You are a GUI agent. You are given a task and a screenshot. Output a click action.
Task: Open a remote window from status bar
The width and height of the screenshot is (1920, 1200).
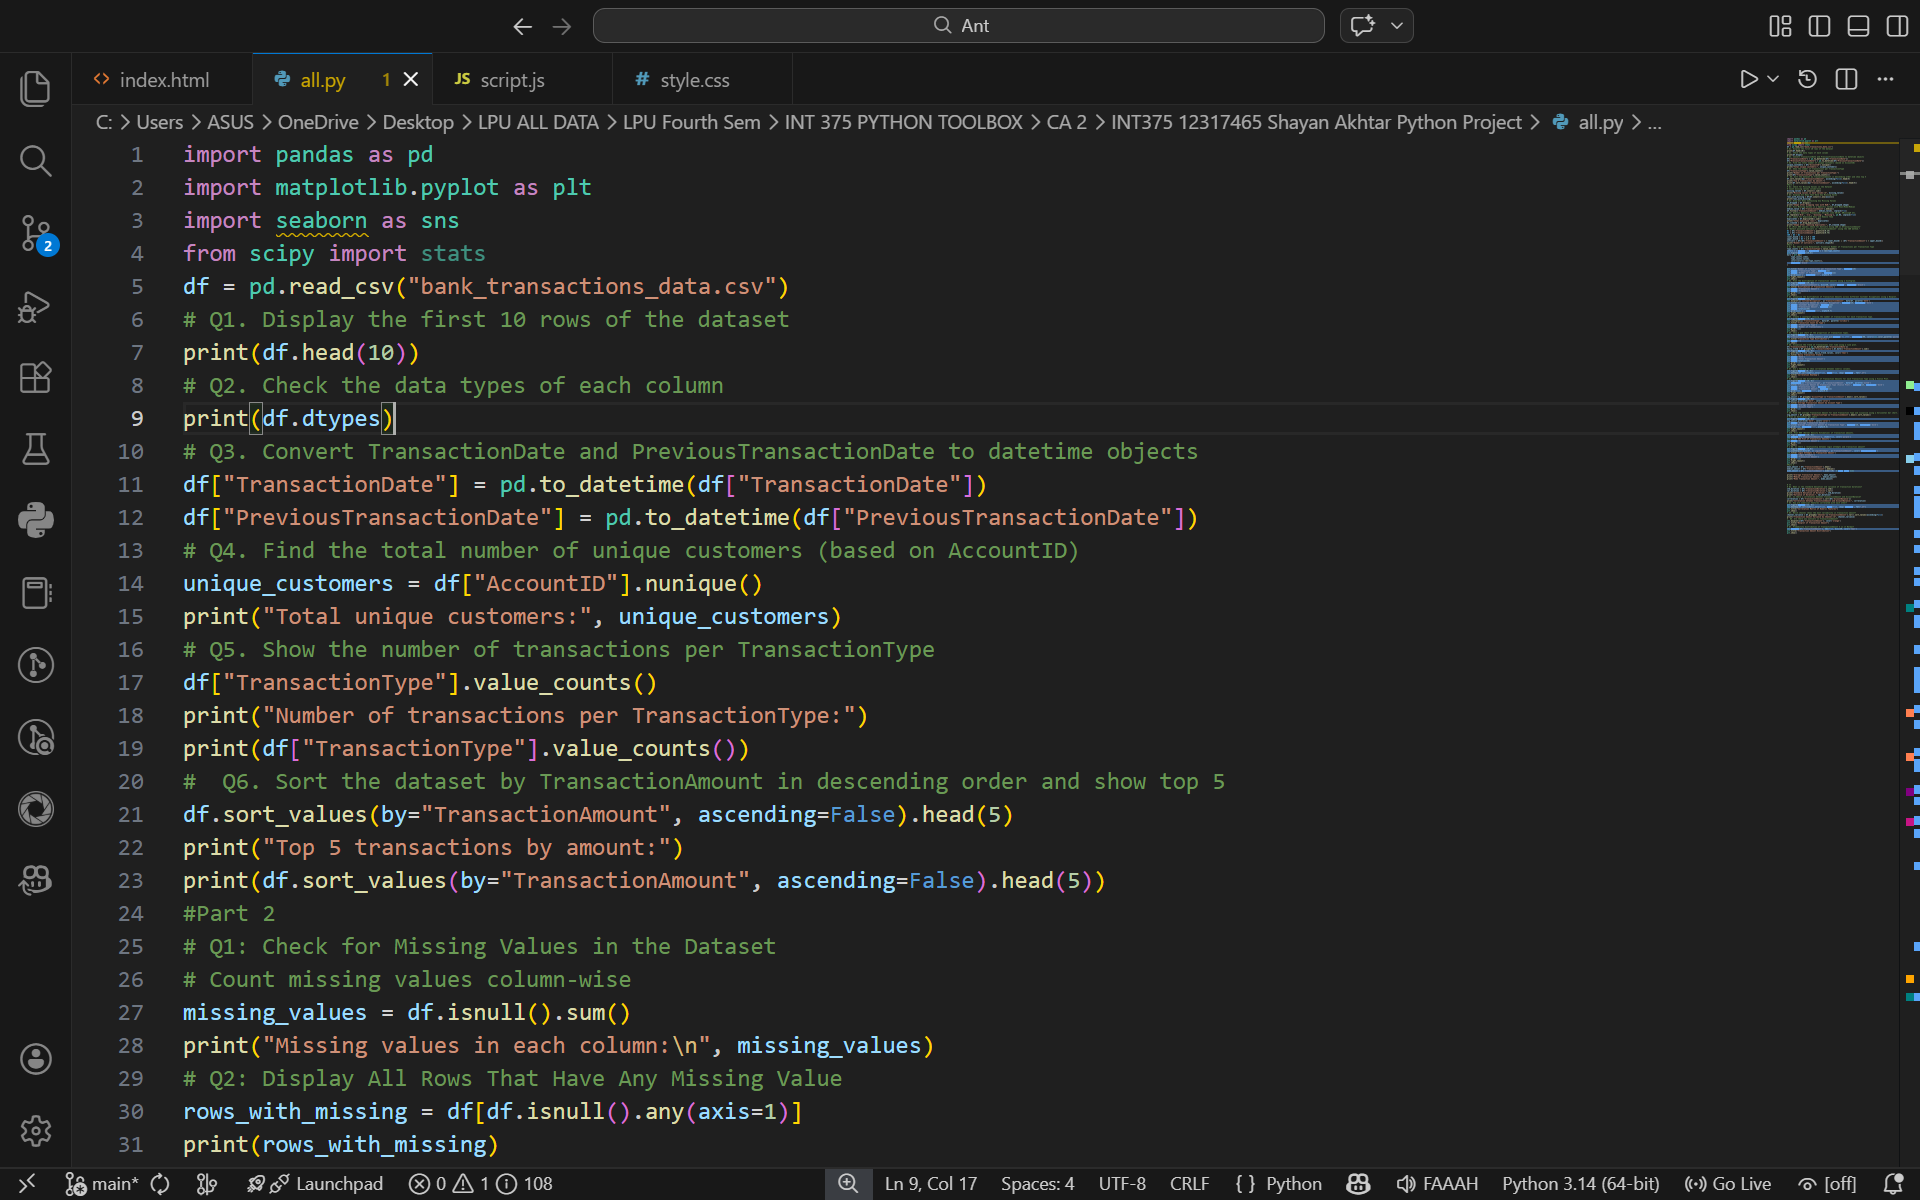(x=27, y=1184)
